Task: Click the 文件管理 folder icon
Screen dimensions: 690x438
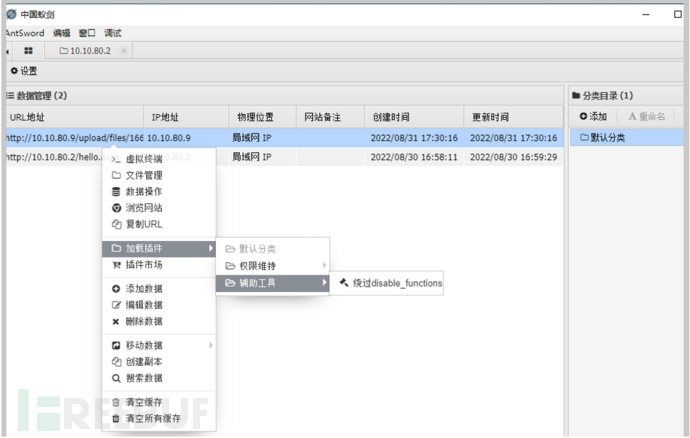Action: pyautogui.click(x=116, y=175)
